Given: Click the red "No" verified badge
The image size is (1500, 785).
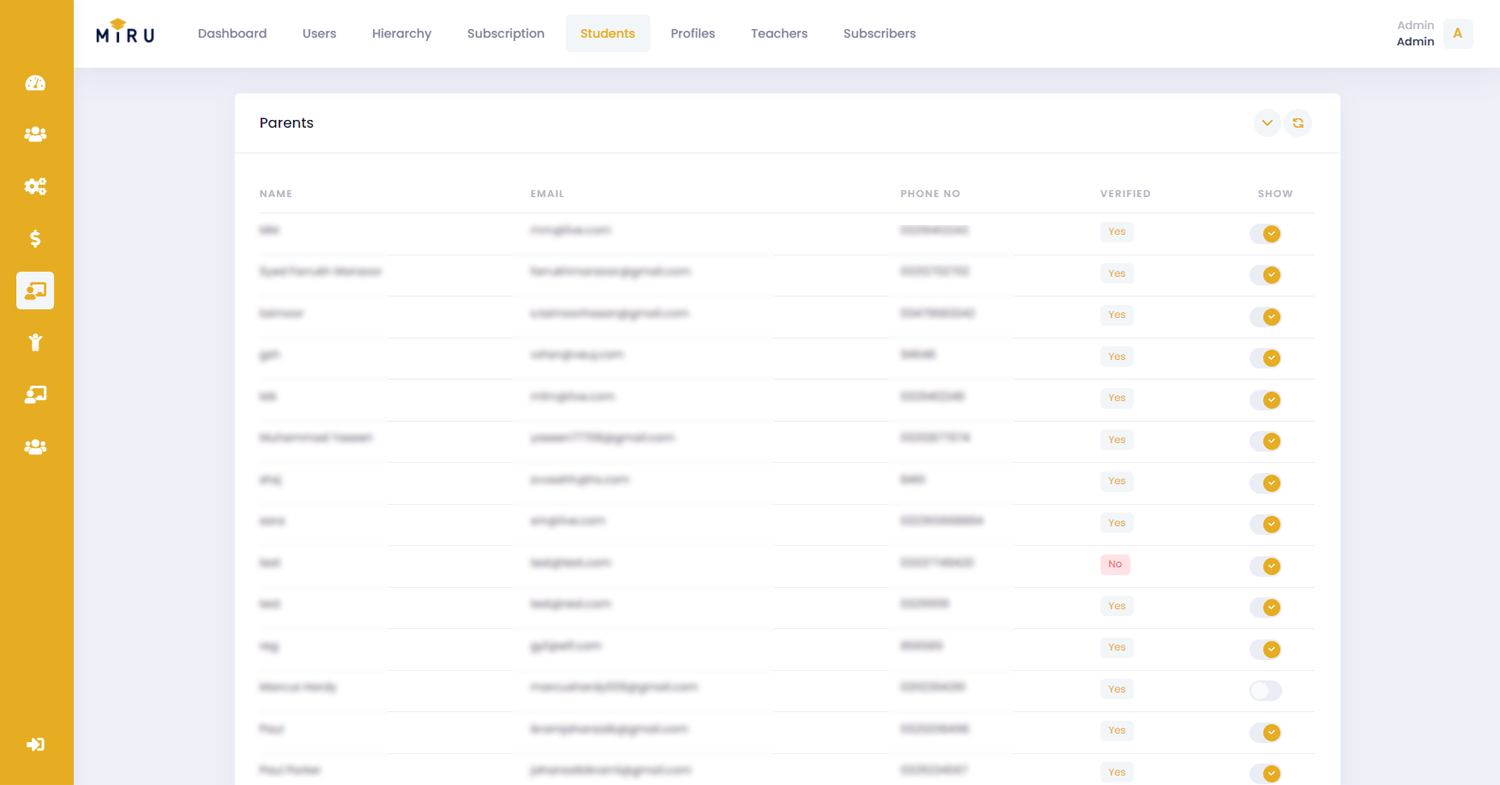Looking at the screenshot, I should 1115,564.
